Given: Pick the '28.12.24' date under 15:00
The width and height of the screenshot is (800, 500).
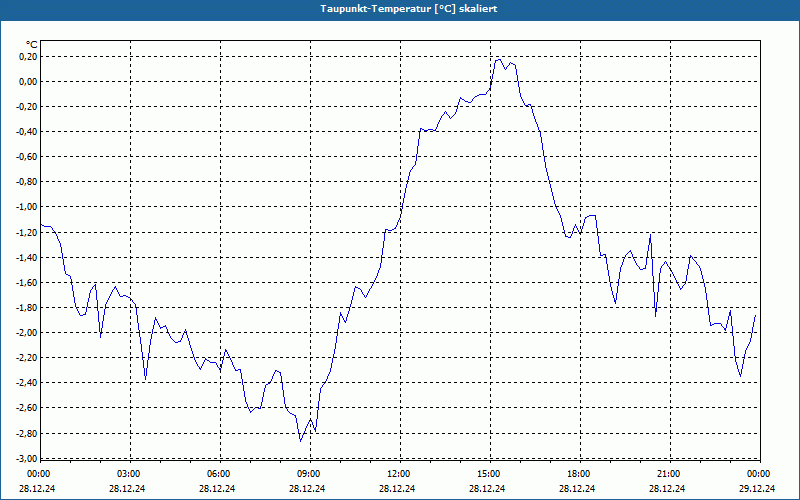Looking at the screenshot, I should click(488, 488).
